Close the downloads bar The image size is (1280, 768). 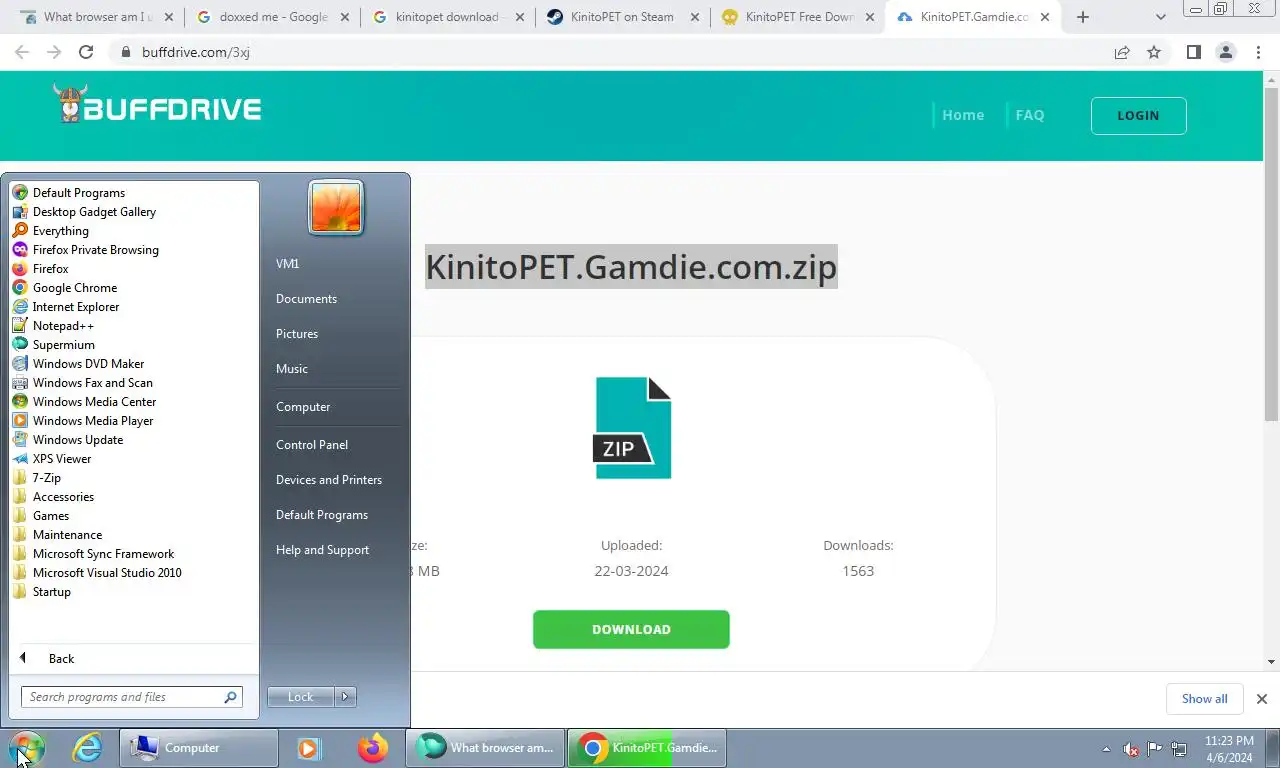click(x=1261, y=699)
